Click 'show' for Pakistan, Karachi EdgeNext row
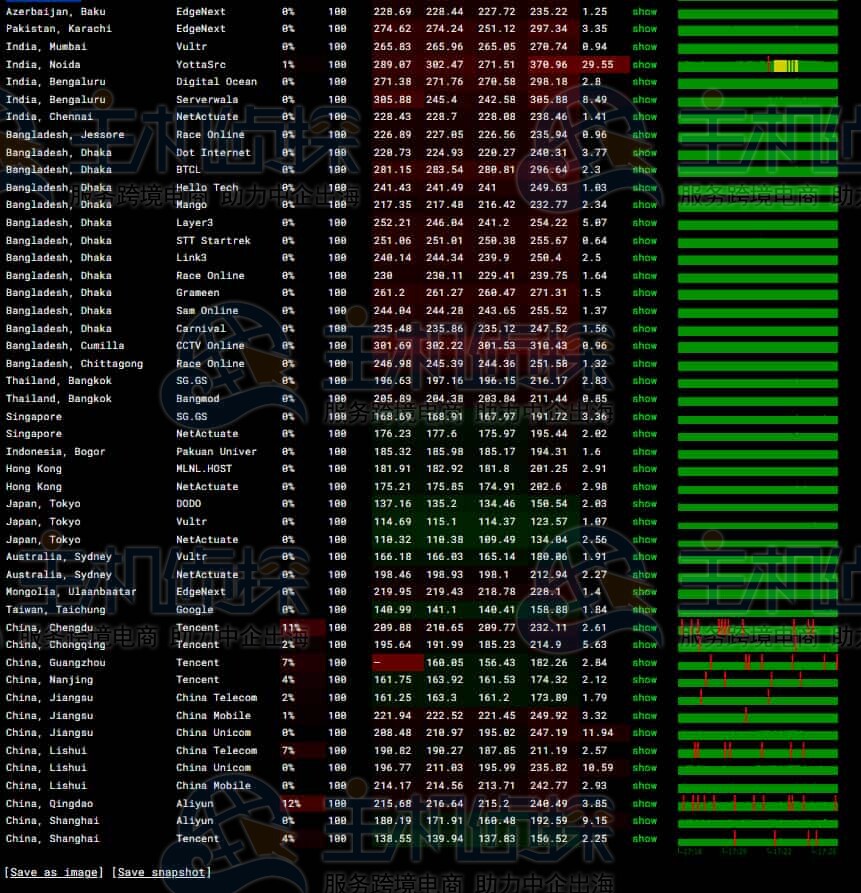 pos(644,28)
